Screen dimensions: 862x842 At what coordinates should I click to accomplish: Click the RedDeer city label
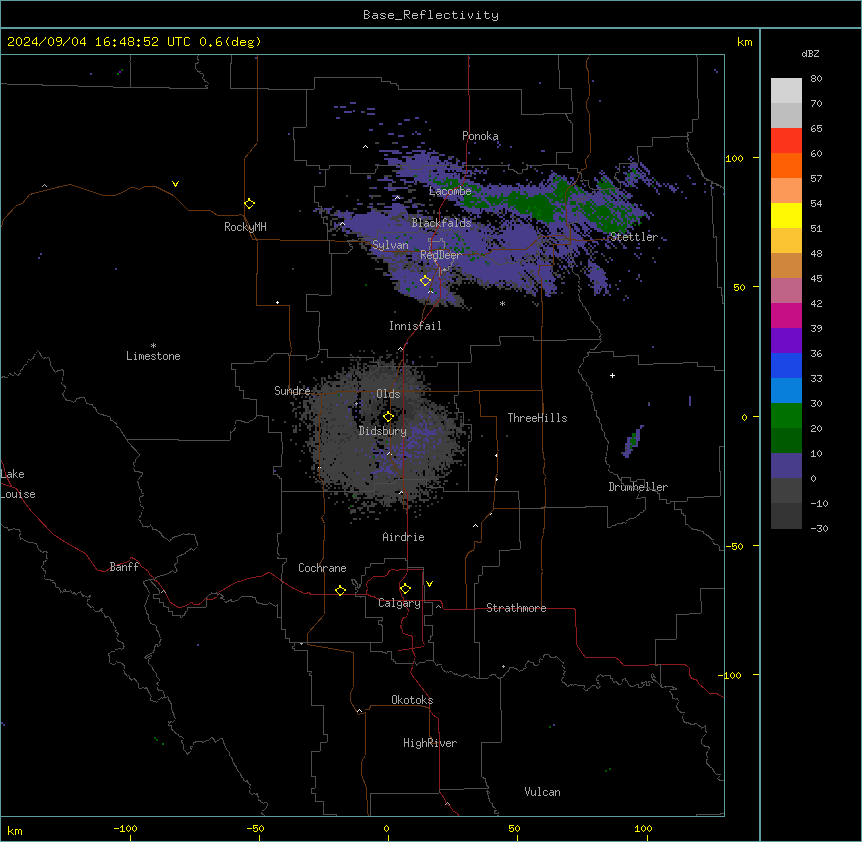point(441,255)
